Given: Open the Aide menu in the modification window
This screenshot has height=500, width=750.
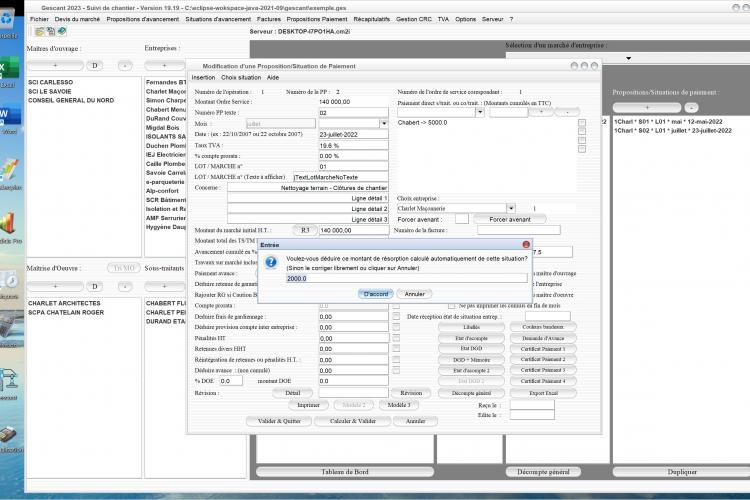Looking at the screenshot, I should point(273,78).
